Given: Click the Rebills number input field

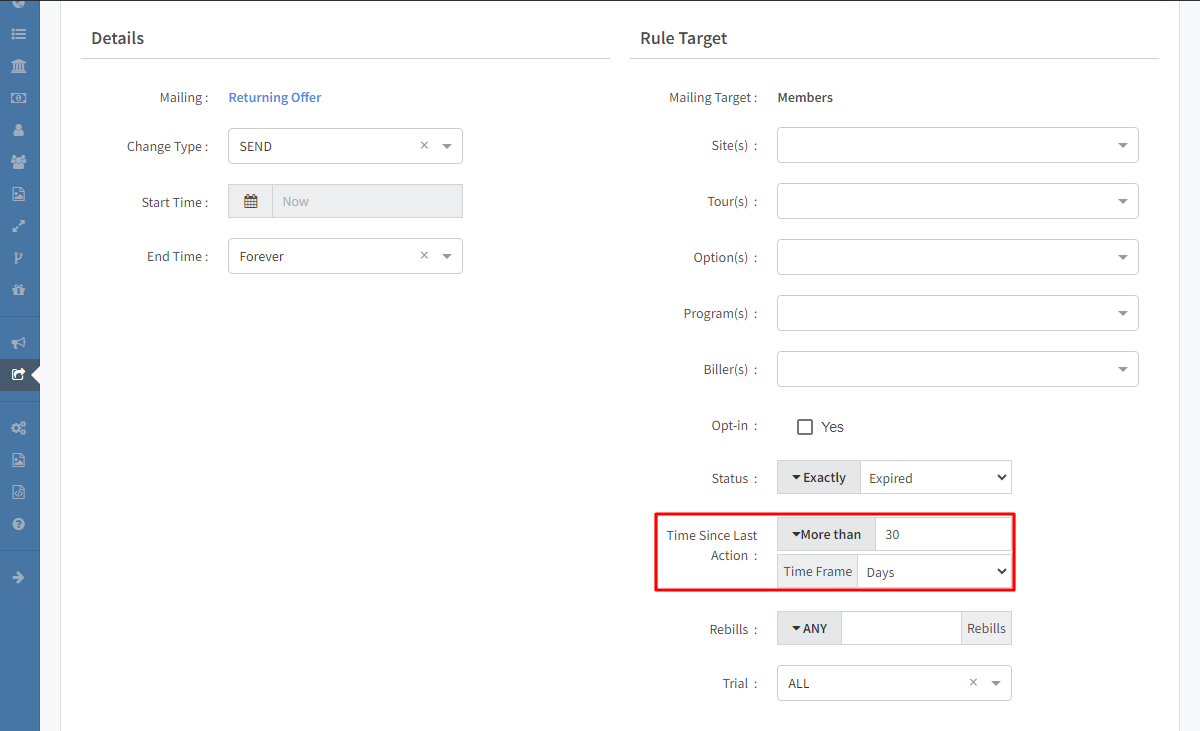Looking at the screenshot, I should 901,628.
